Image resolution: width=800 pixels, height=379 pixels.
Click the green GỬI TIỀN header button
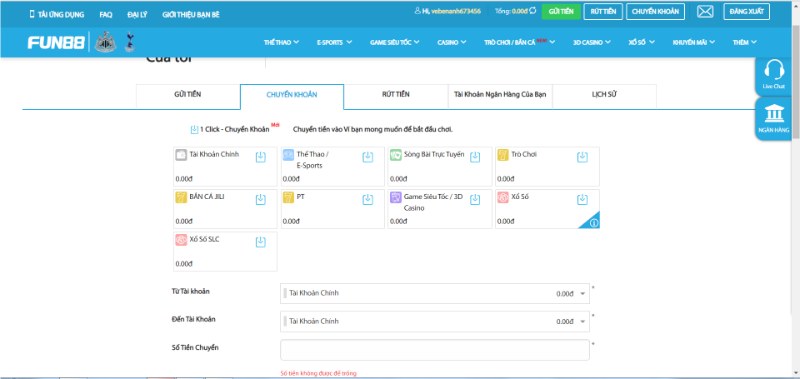[561, 11]
